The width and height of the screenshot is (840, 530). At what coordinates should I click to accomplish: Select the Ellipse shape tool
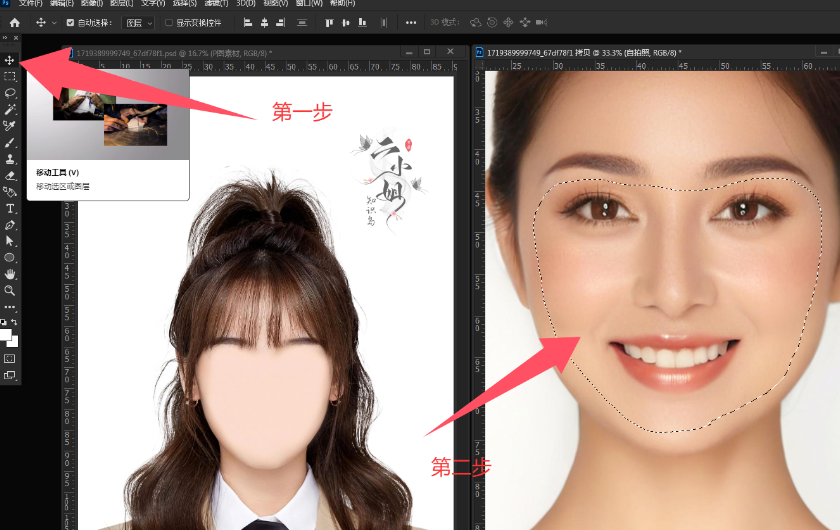(10, 258)
